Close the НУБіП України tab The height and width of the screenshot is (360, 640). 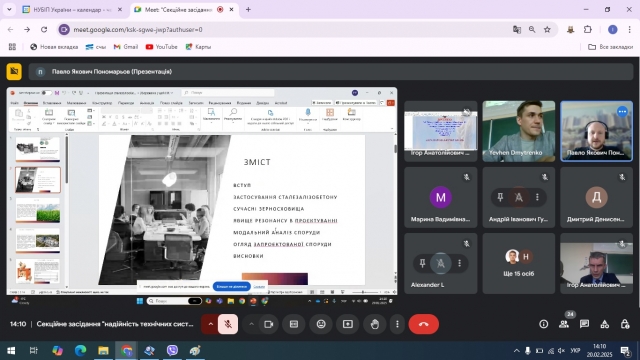pos(120,9)
